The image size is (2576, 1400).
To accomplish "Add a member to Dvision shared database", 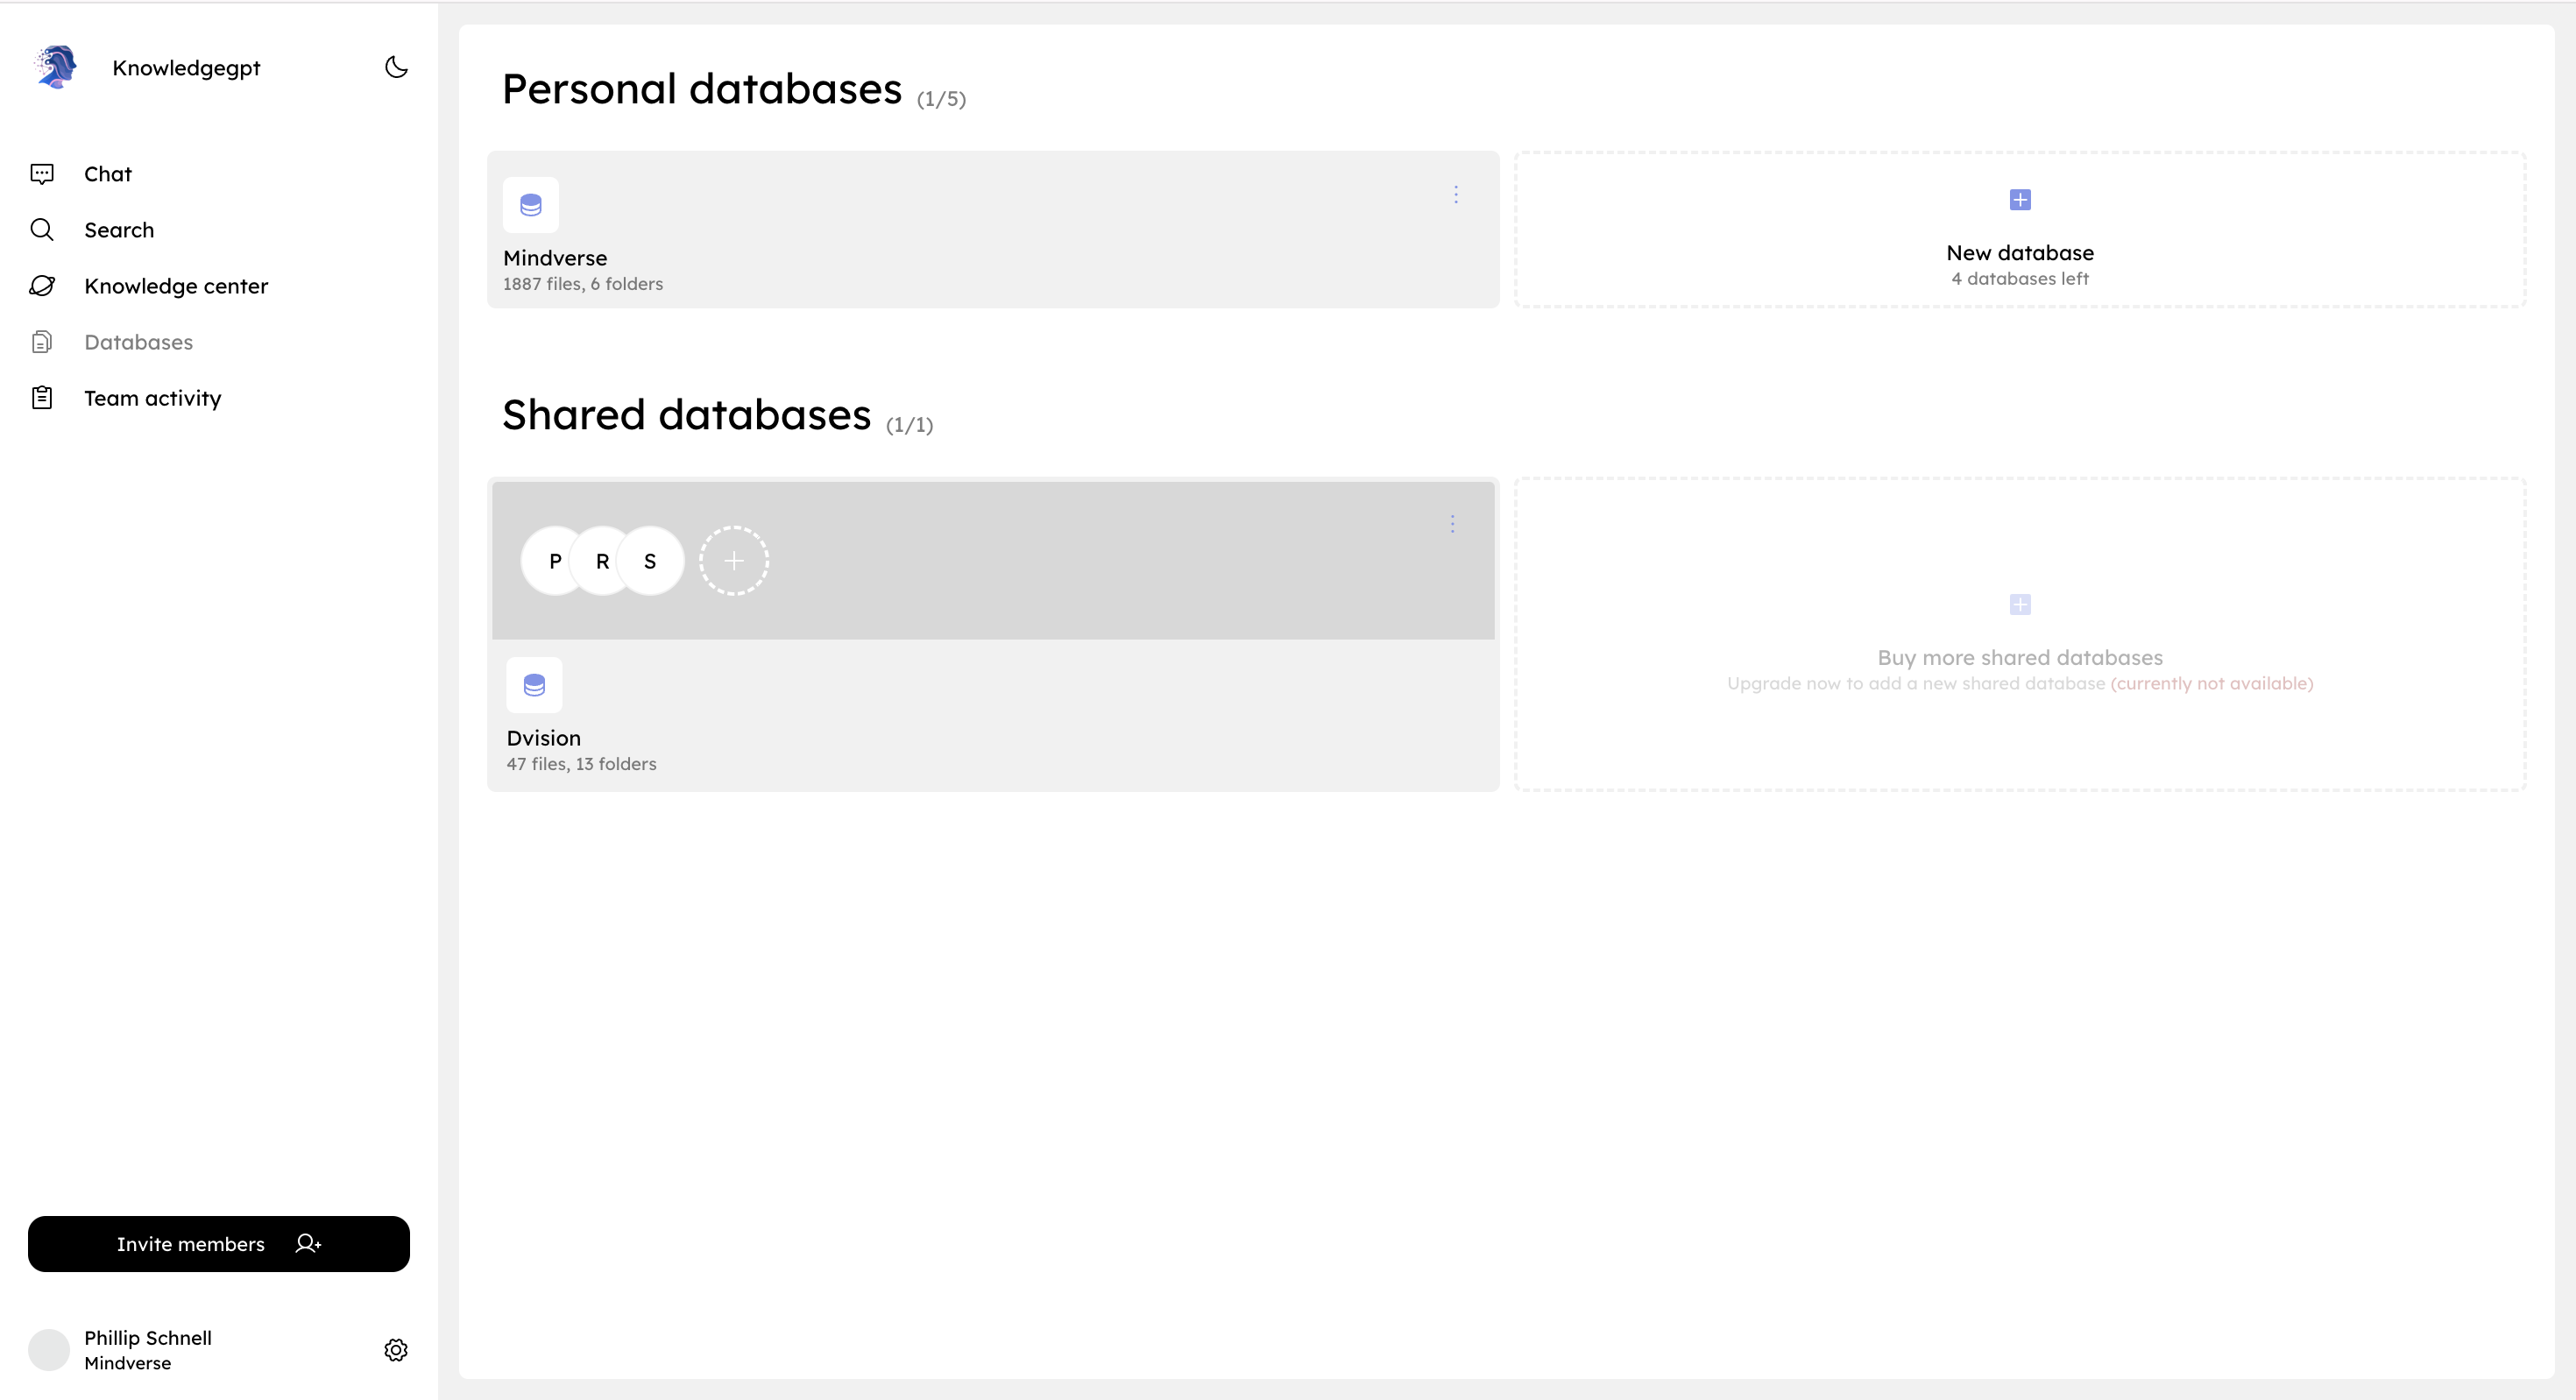I will 734,561.
